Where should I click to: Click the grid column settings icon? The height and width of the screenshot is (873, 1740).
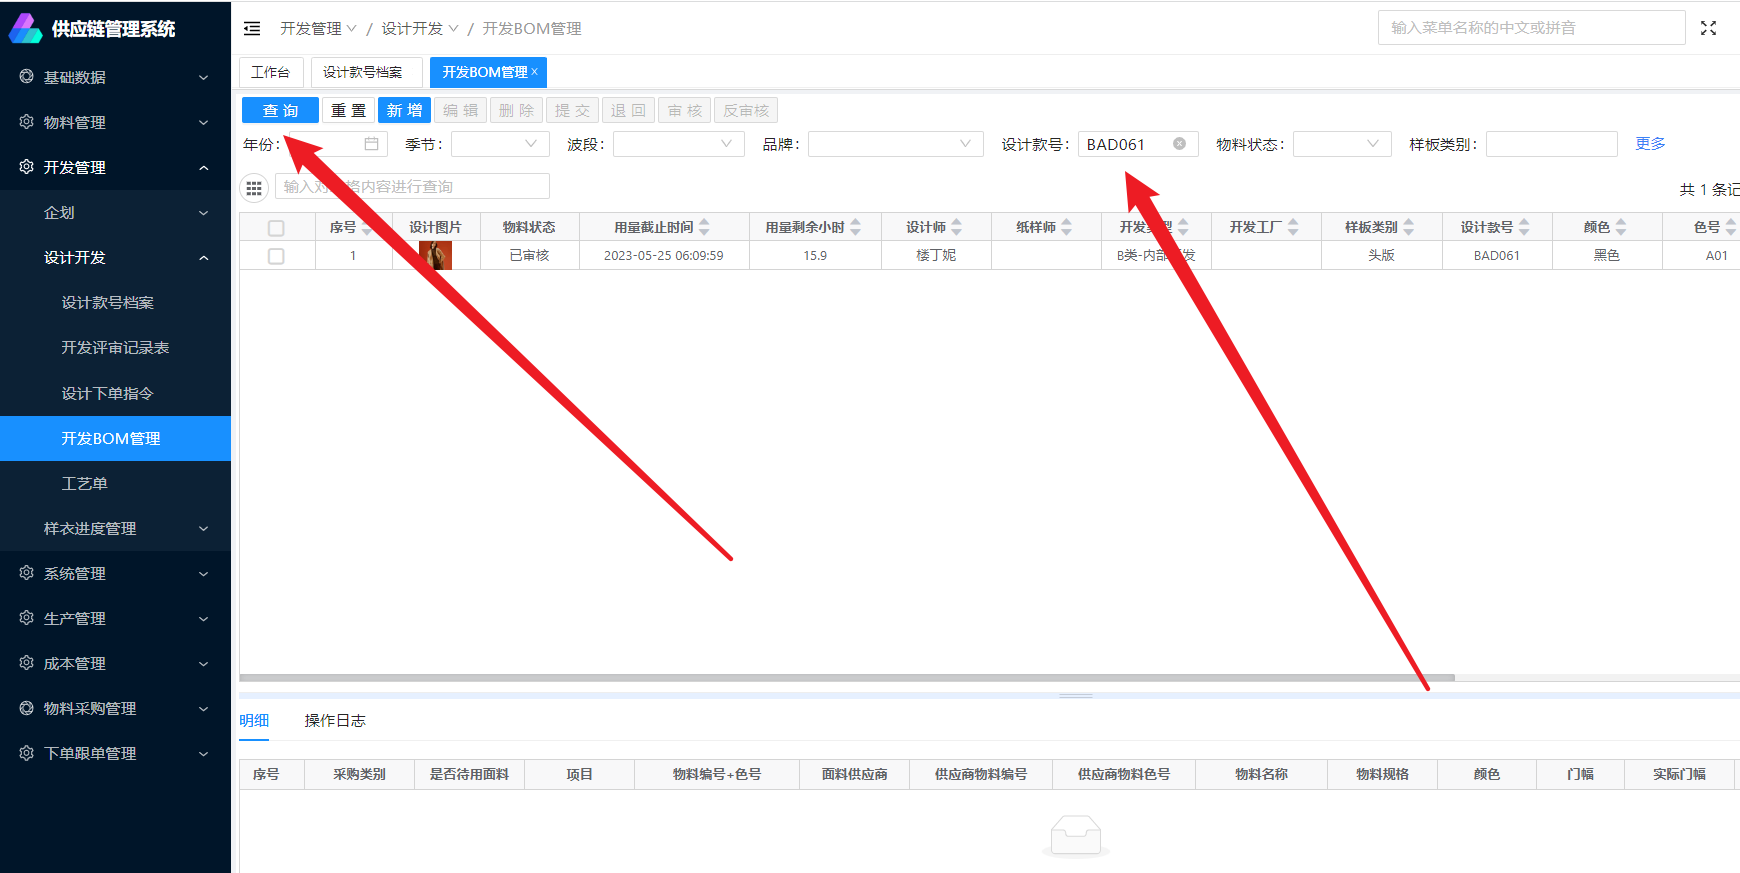click(254, 187)
